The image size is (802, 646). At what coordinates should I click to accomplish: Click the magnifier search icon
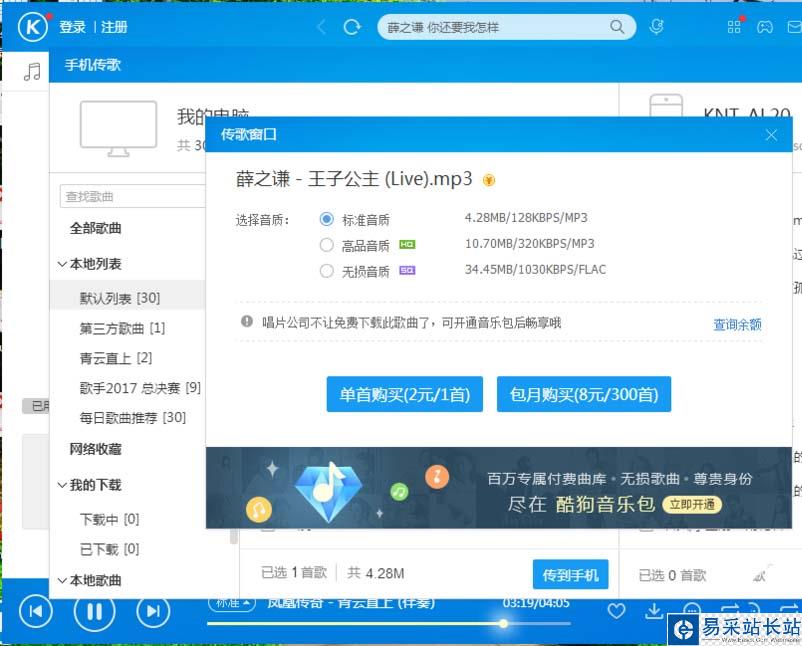click(x=617, y=27)
